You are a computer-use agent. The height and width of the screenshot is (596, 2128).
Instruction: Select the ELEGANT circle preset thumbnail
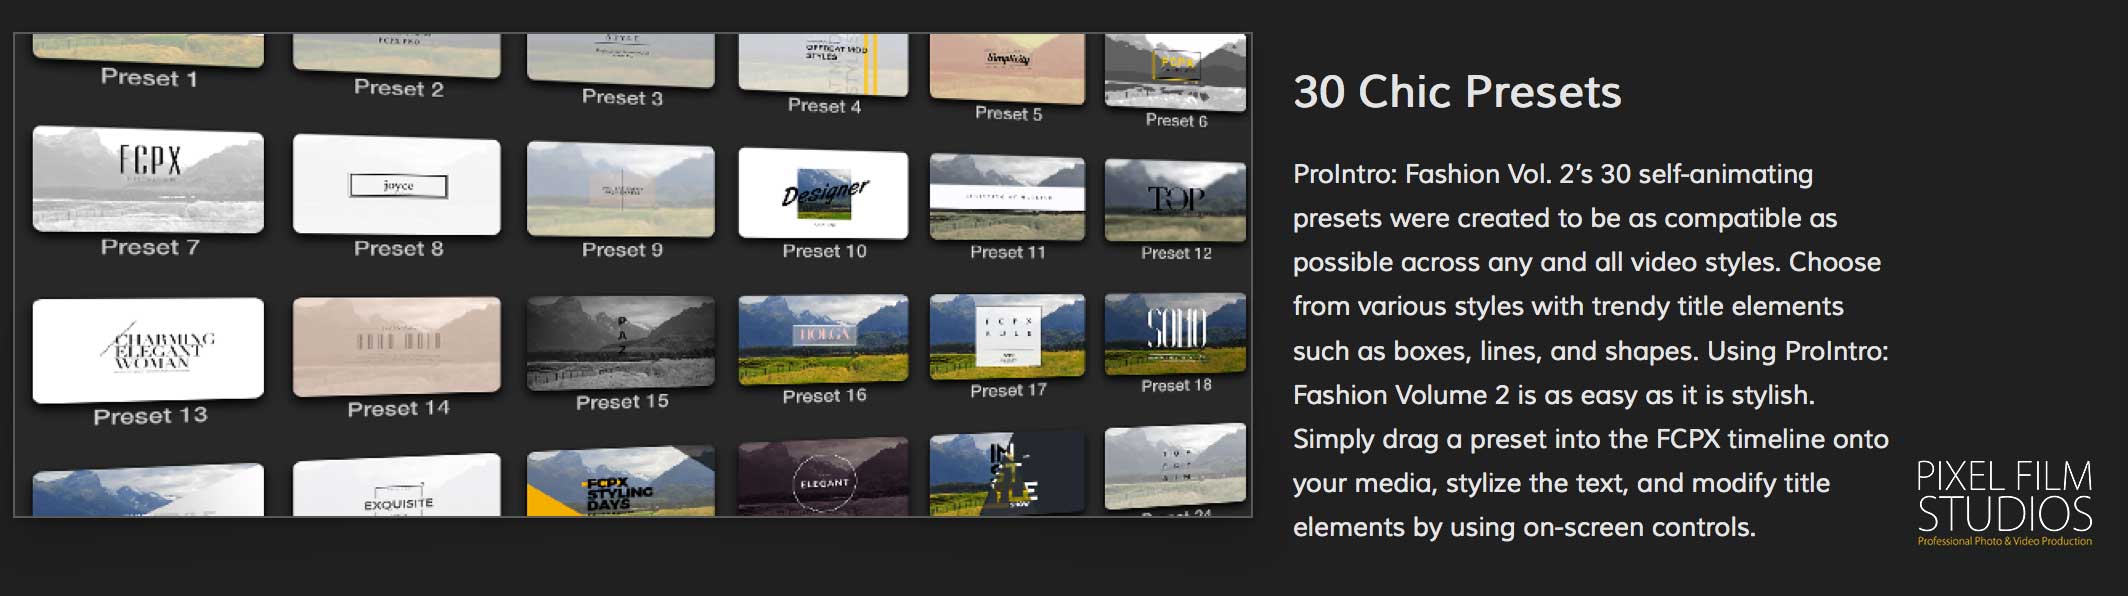(823, 477)
